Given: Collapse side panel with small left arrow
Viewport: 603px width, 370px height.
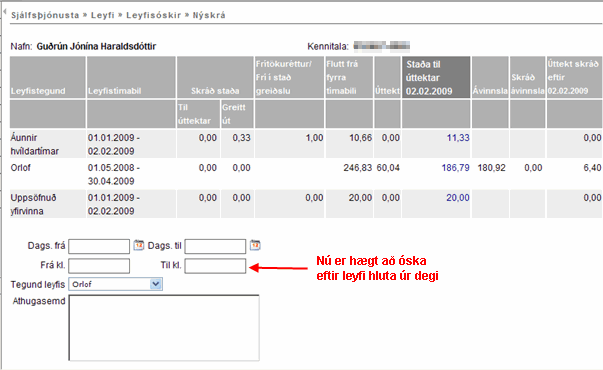Looking at the screenshot, I should (4, 12).
